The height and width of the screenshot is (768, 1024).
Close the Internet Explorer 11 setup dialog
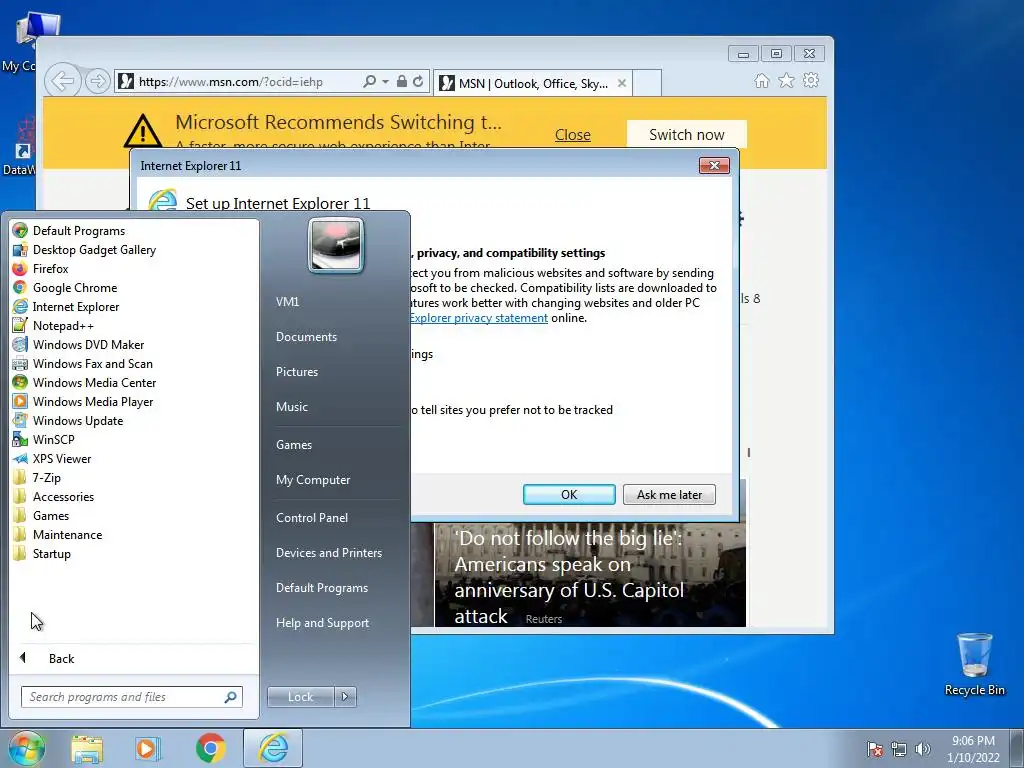click(x=714, y=166)
